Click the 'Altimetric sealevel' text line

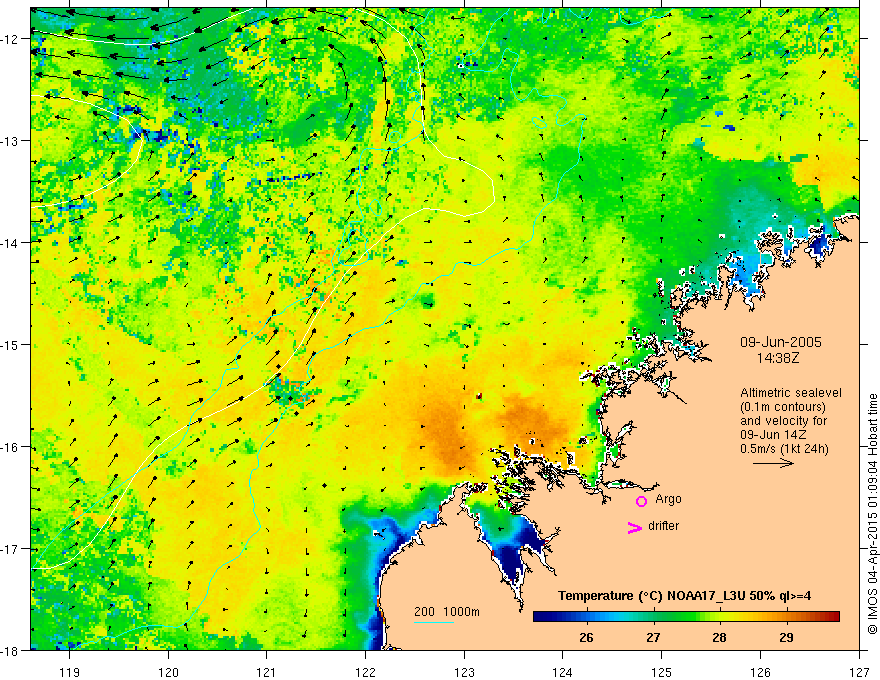(x=791, y=393)
